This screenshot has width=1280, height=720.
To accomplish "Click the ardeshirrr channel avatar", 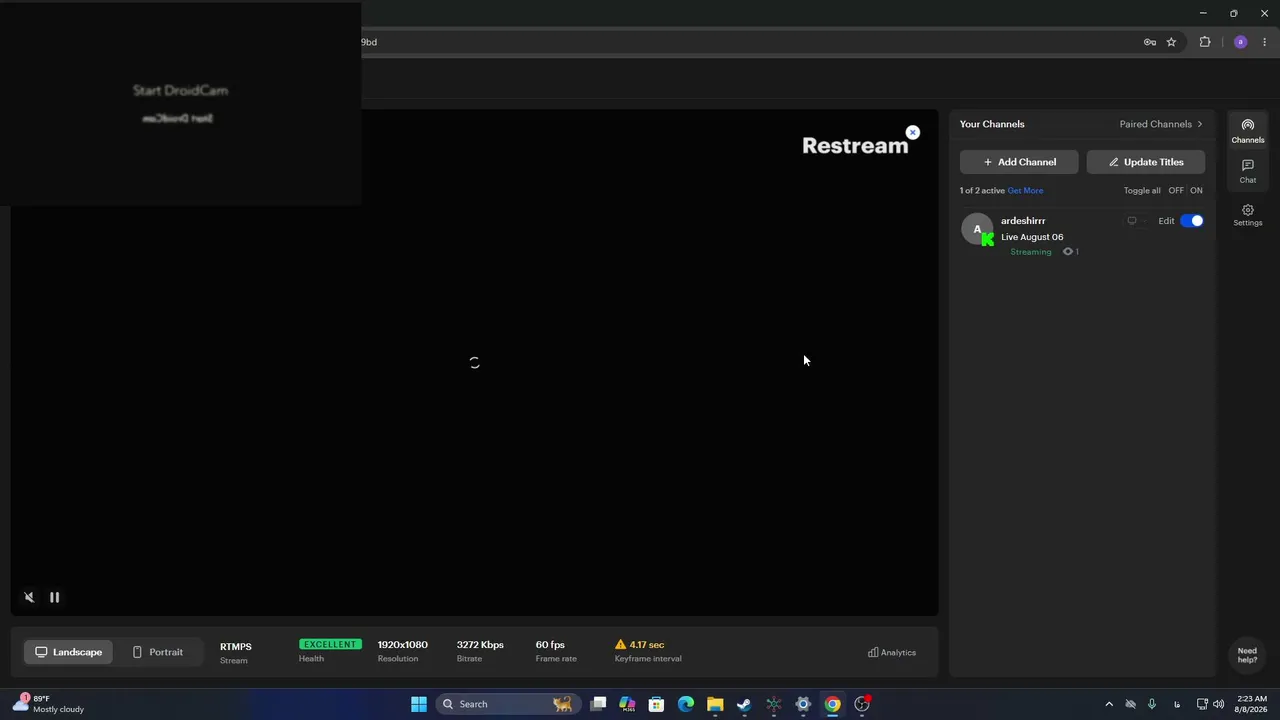I will point(977,229).
